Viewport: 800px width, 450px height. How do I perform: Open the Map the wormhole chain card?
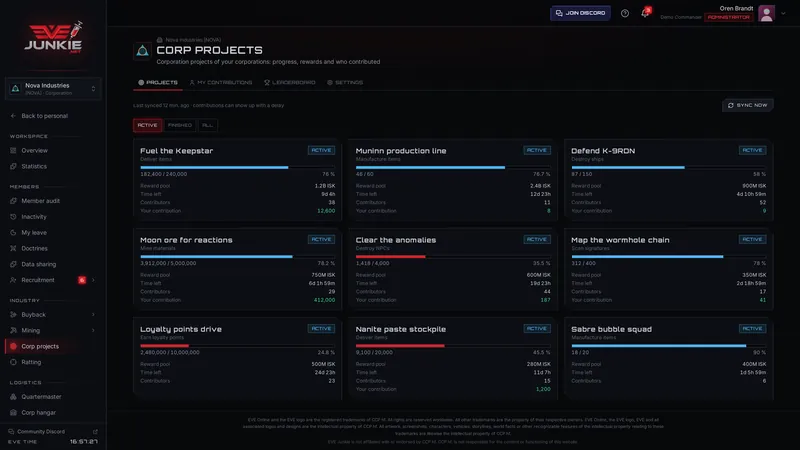point(668,270)
